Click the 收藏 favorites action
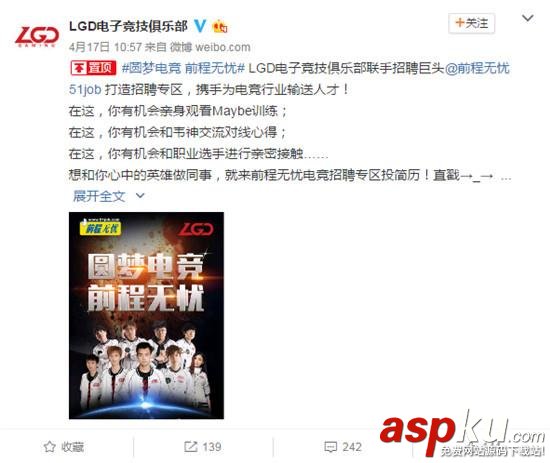 coord(63,447)
